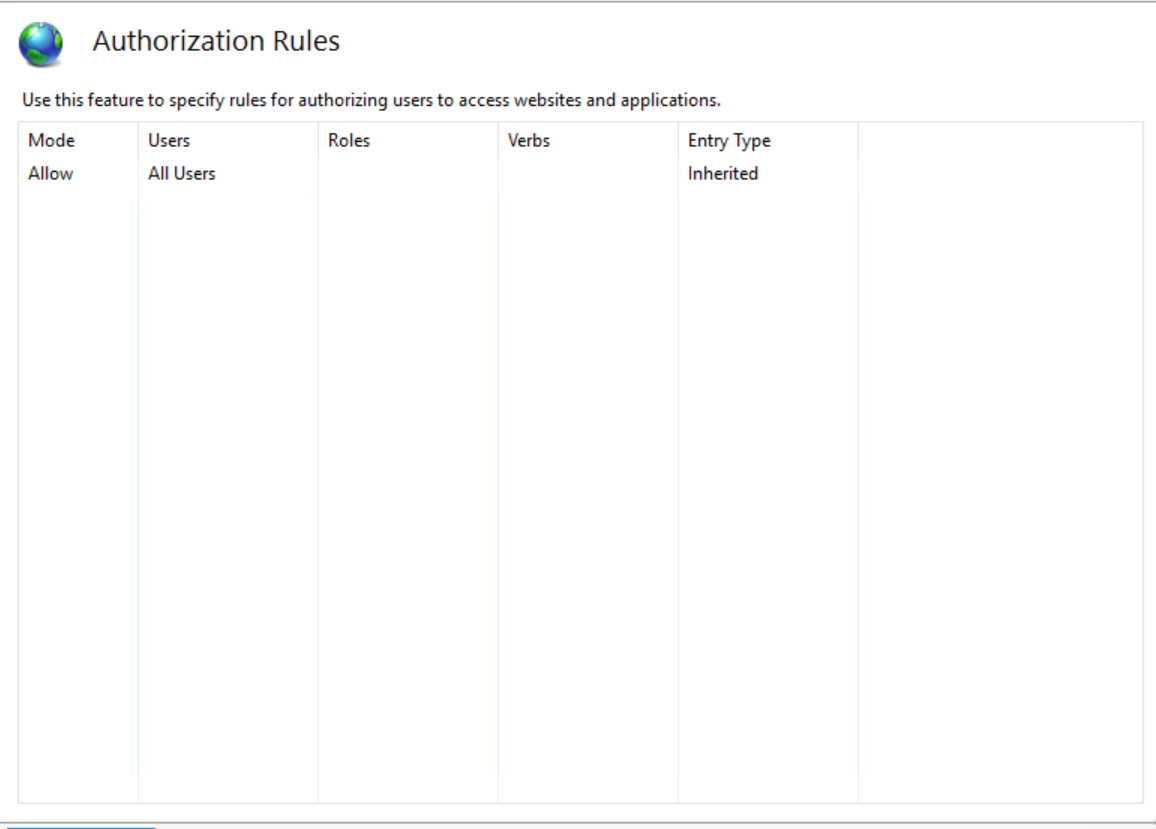Select the Allow rule row
This screenshot has width=1156, height=829.
point(438,173)
